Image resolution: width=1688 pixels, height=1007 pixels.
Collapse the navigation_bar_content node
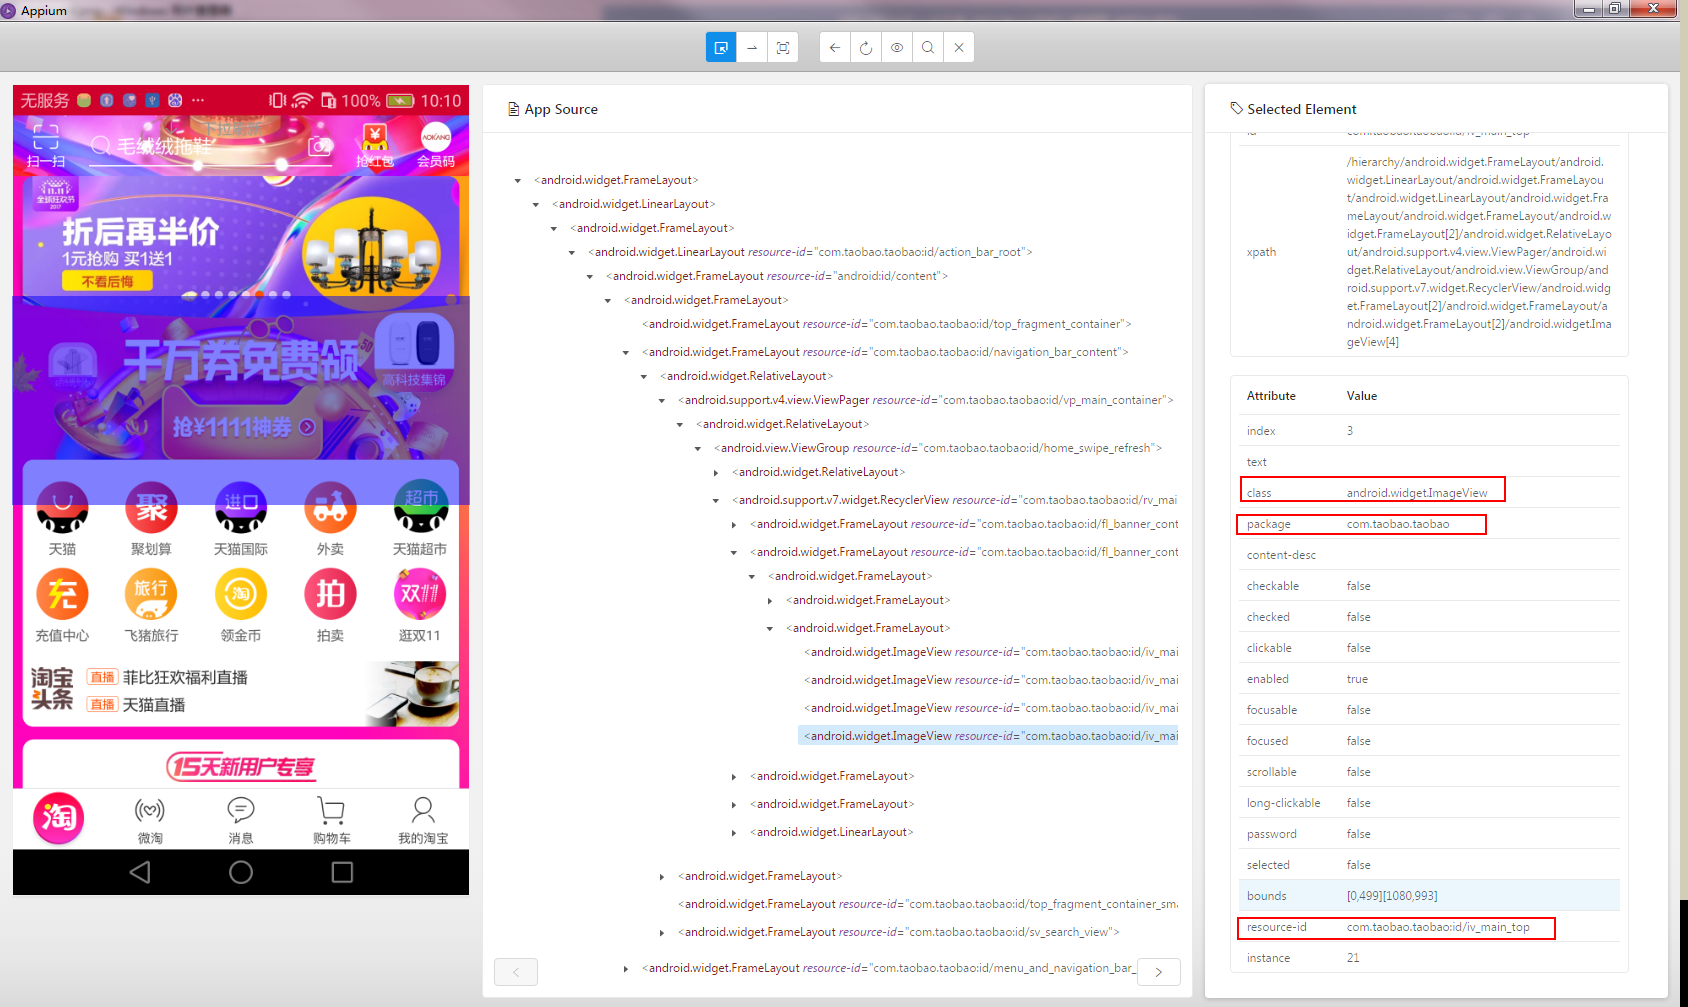pyautogui.click(x=625, y=353)
